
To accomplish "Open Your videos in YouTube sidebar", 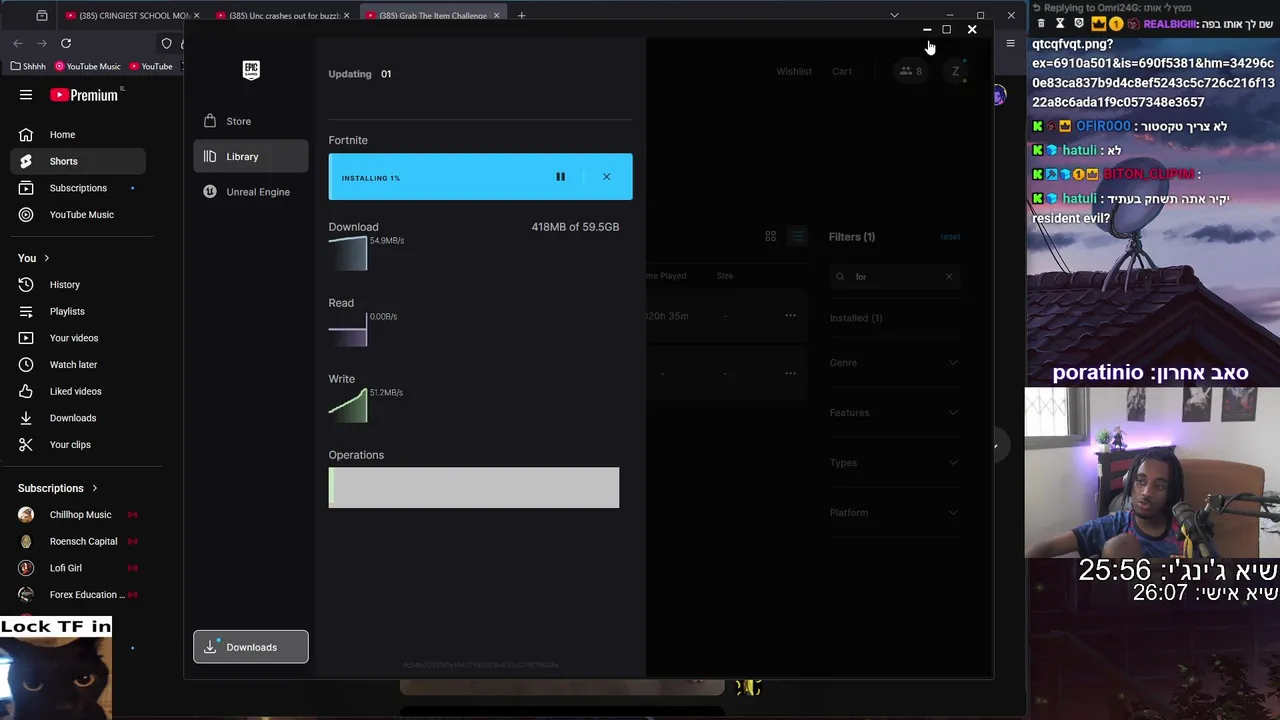I will click(x=78, y=338).
